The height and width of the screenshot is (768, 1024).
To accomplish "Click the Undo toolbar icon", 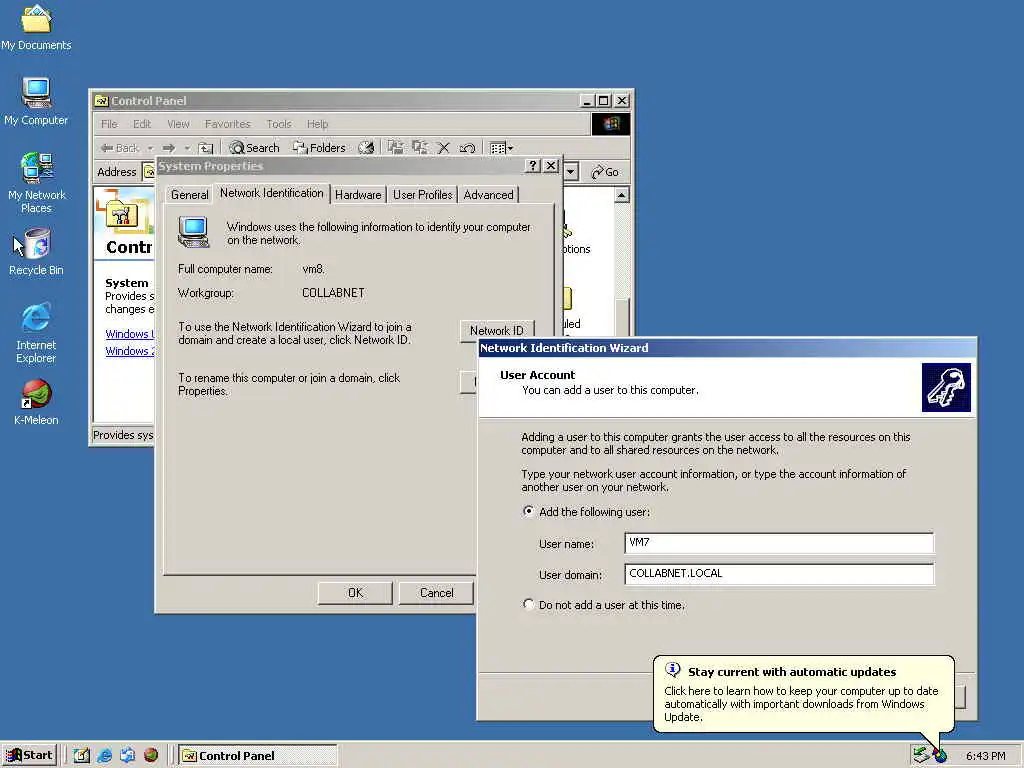I will 468,148.
